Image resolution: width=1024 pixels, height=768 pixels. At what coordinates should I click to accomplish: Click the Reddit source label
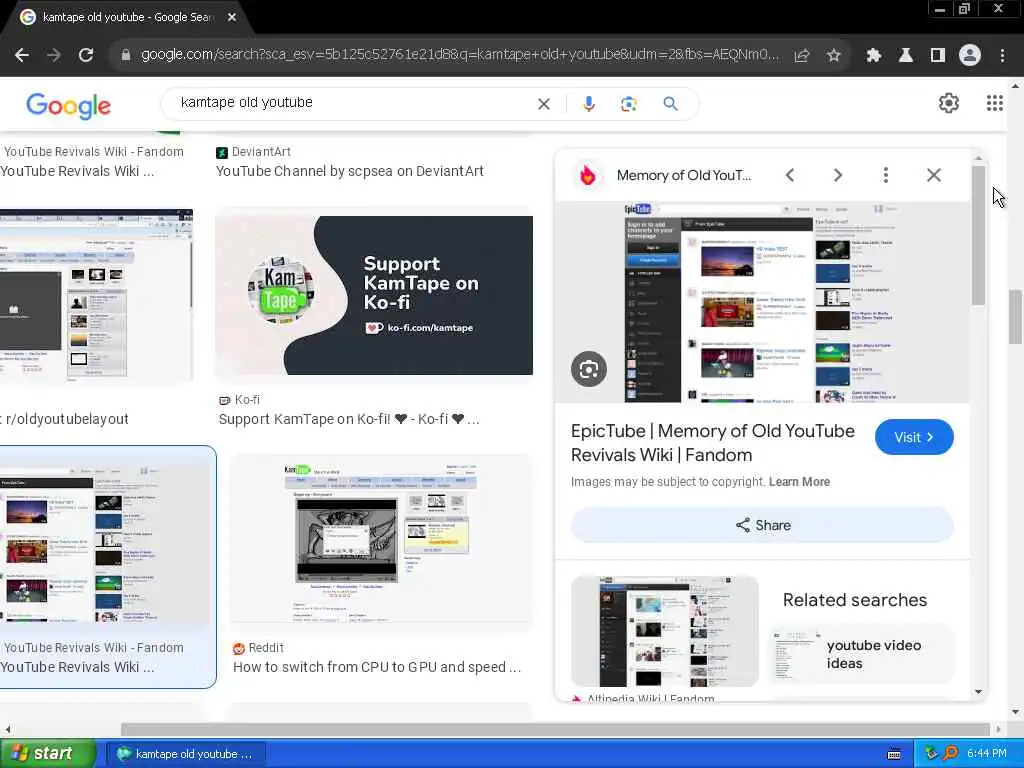(258, 648)
